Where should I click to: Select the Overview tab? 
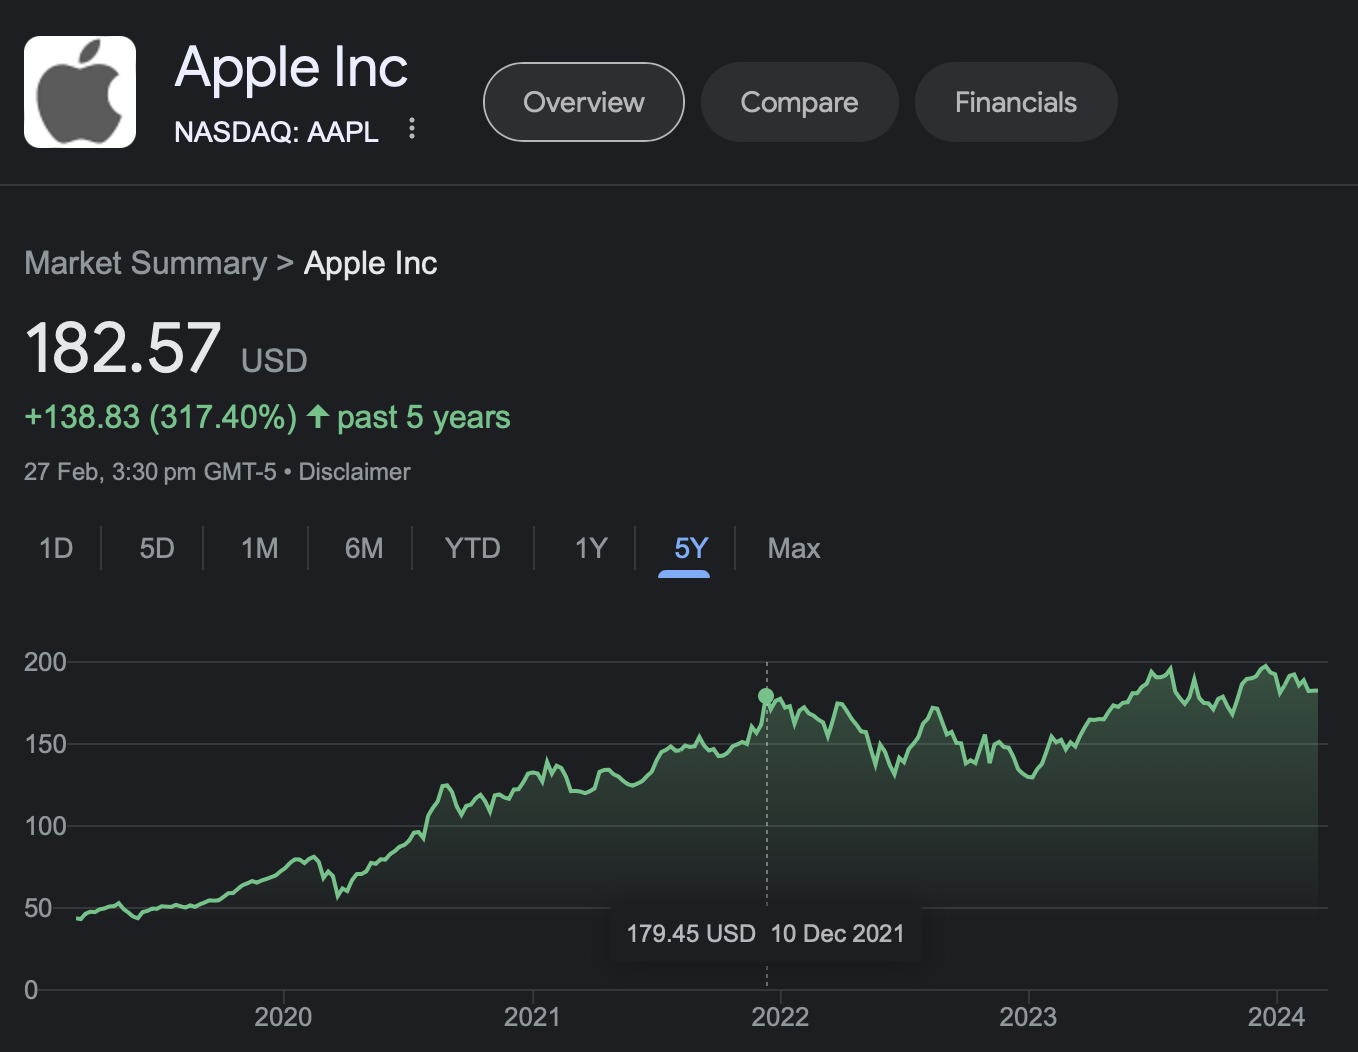pyautogui.click(x=584, y=102)
